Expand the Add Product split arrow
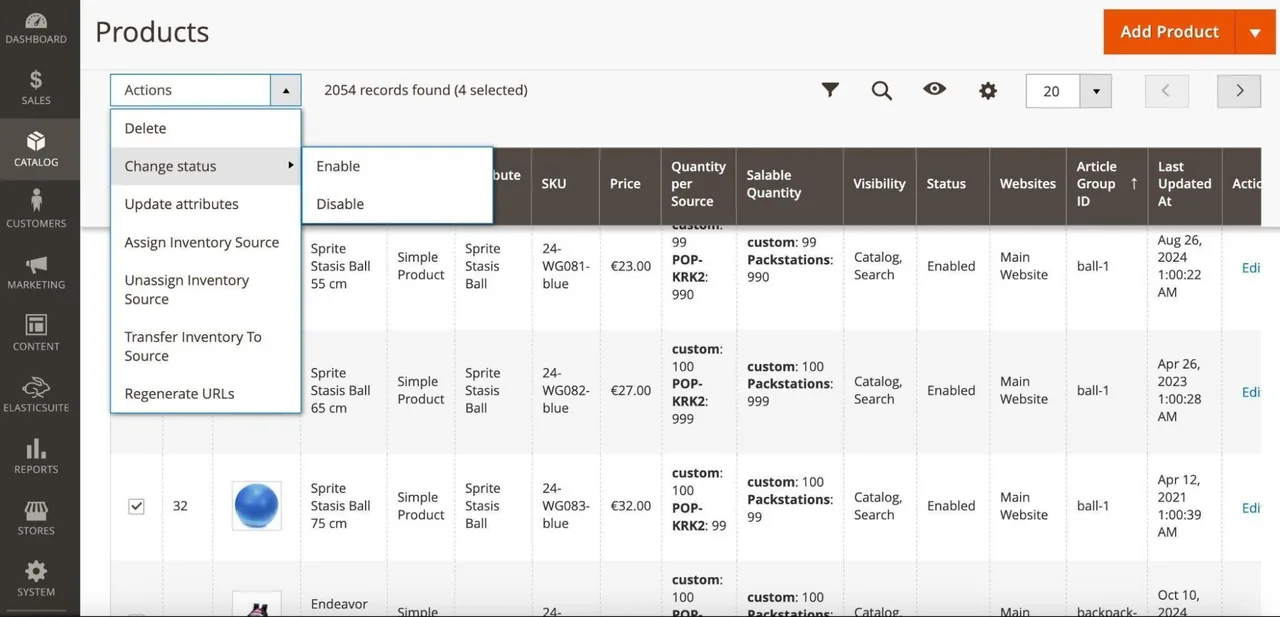This screenshot has width=1280, height=617. (1255, 32)
